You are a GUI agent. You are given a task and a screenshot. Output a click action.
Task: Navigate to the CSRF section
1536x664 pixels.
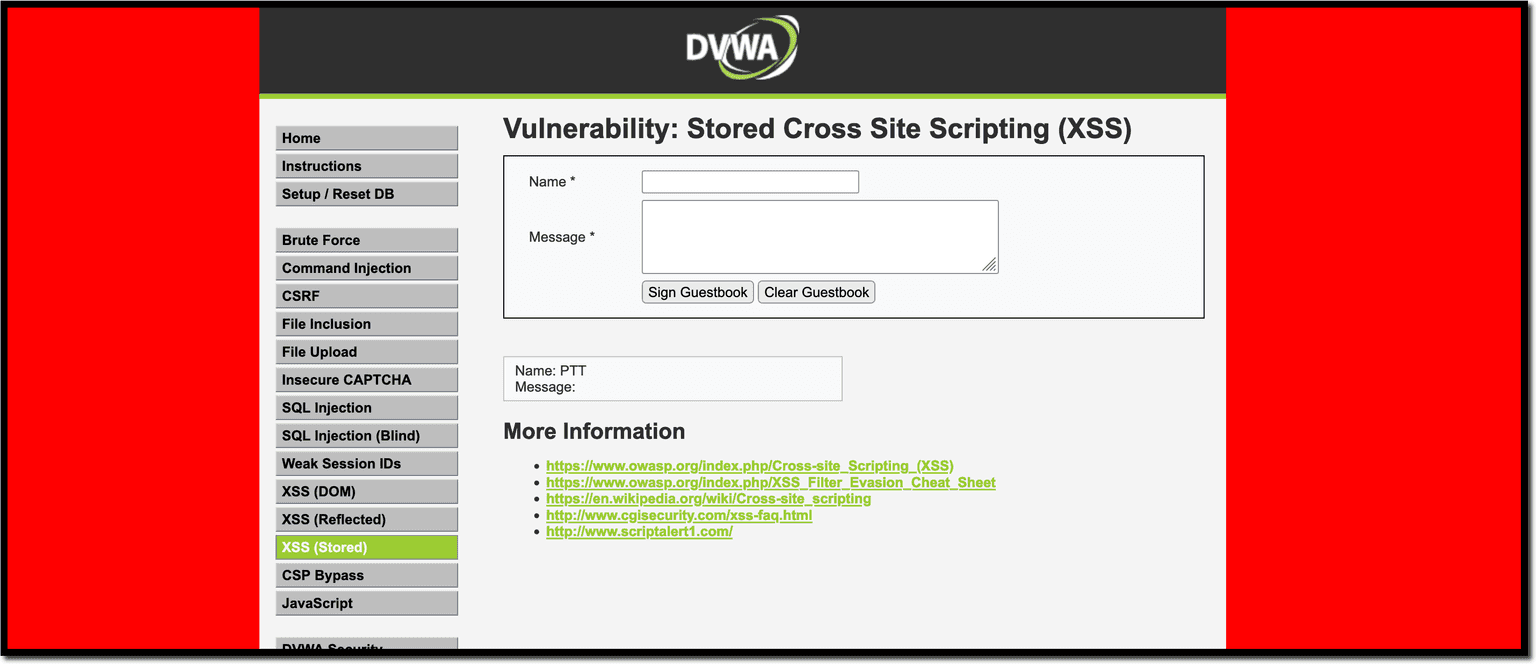coord(366,295)
